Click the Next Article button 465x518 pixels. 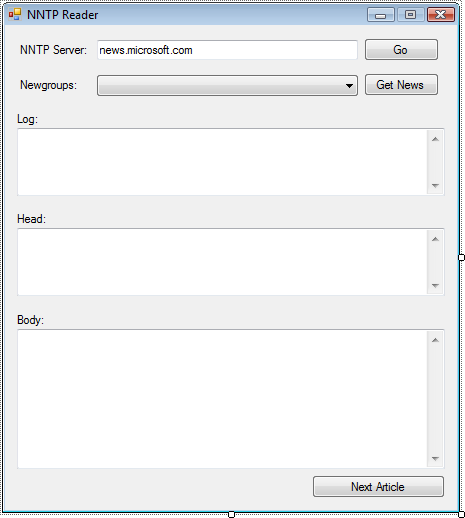pos(378,487)
